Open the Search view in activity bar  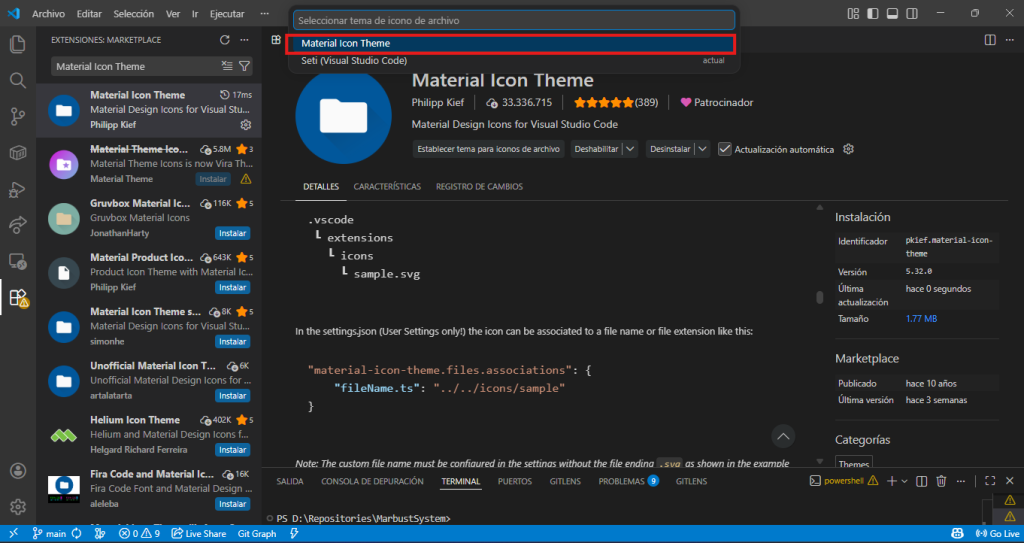[18, 80]
